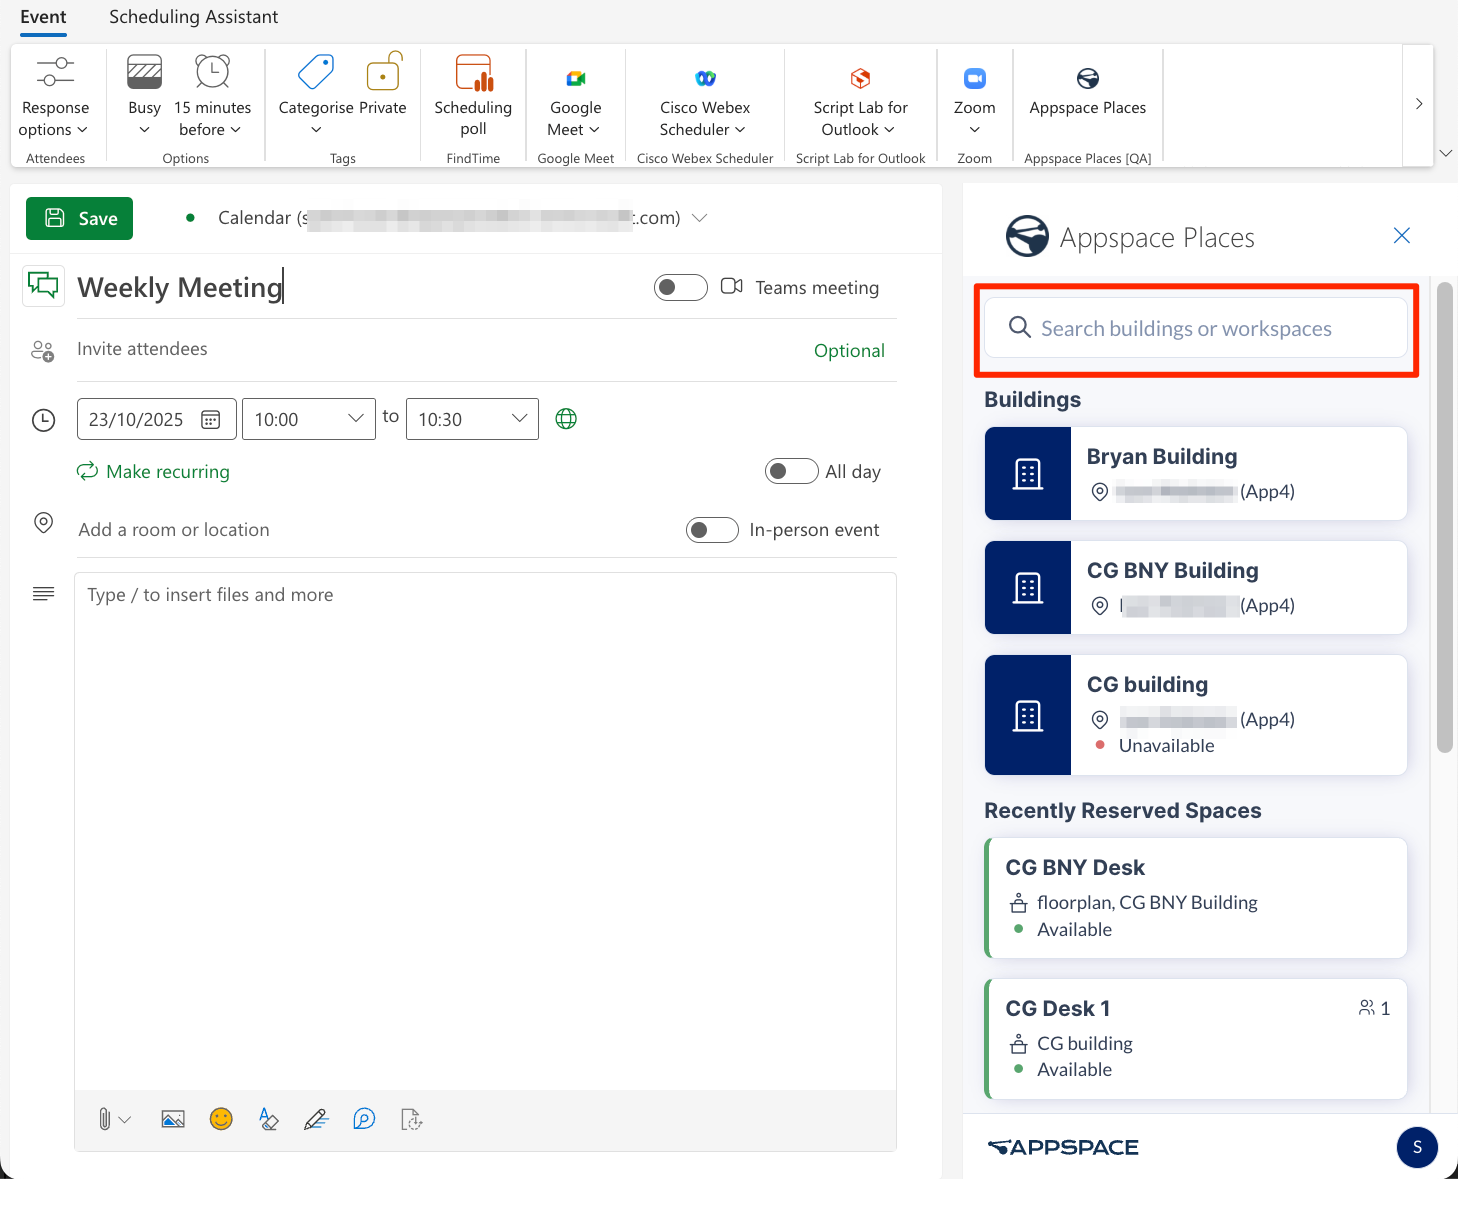Expand the start time 10:00 dropdown
The height and width of the screenshot is (1220, 1458).
tap(355, 418)
